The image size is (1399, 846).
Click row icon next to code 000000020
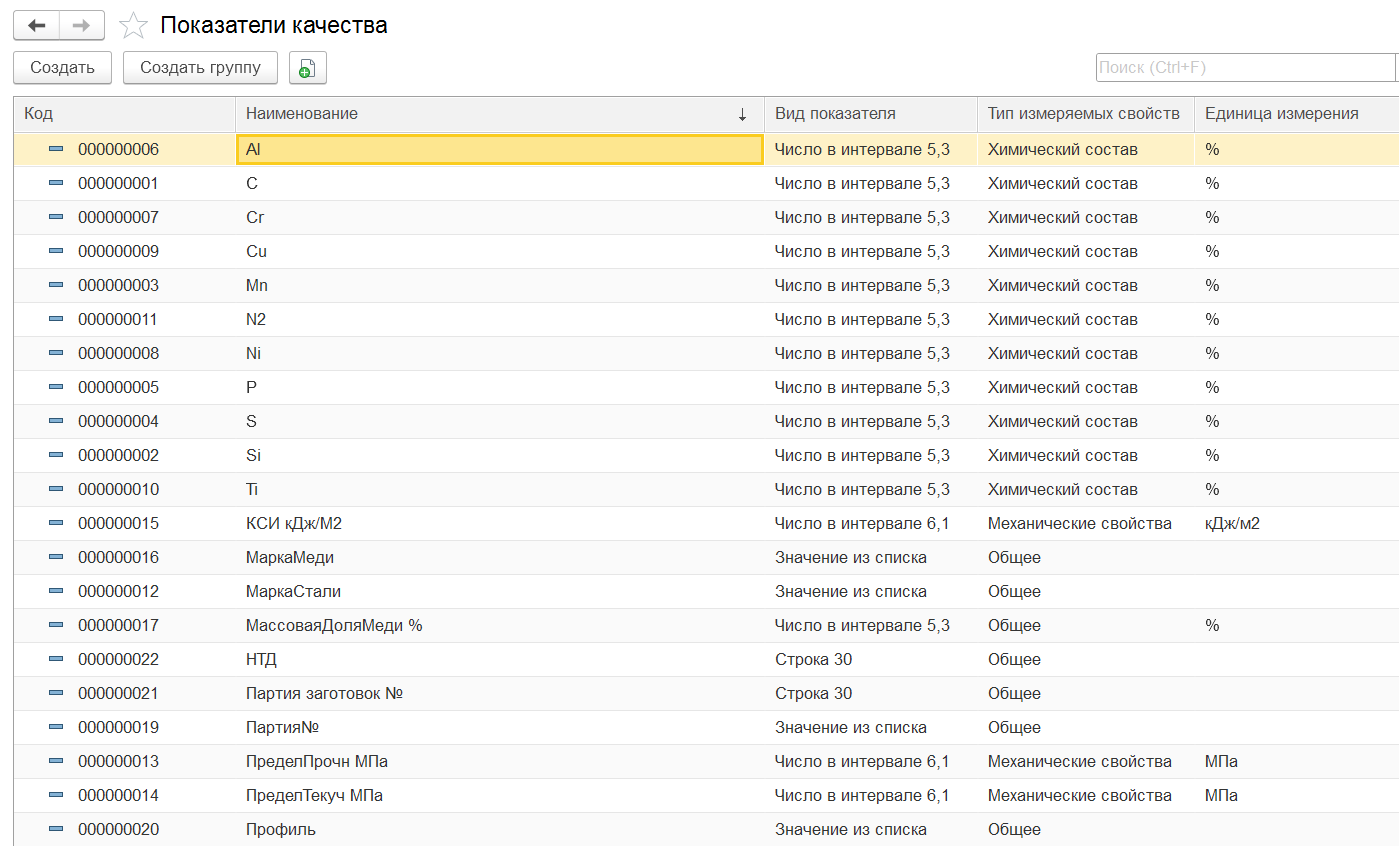pos(56,830)
